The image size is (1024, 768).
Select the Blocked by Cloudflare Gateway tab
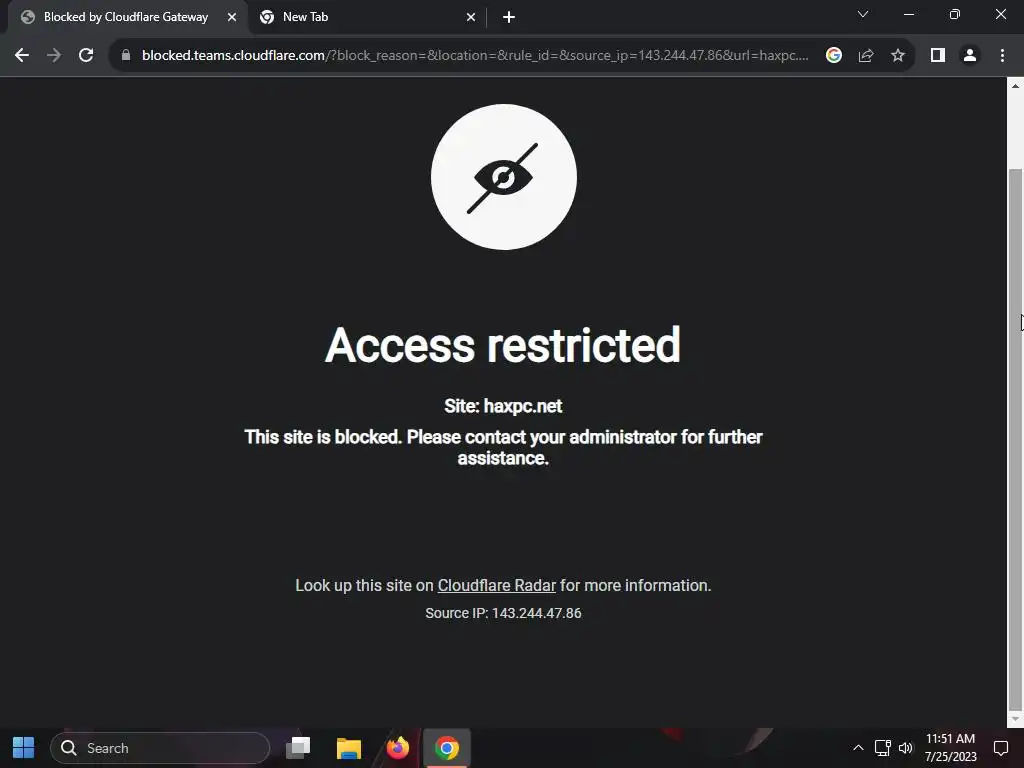pyautogui.click(x=126, y=18)
